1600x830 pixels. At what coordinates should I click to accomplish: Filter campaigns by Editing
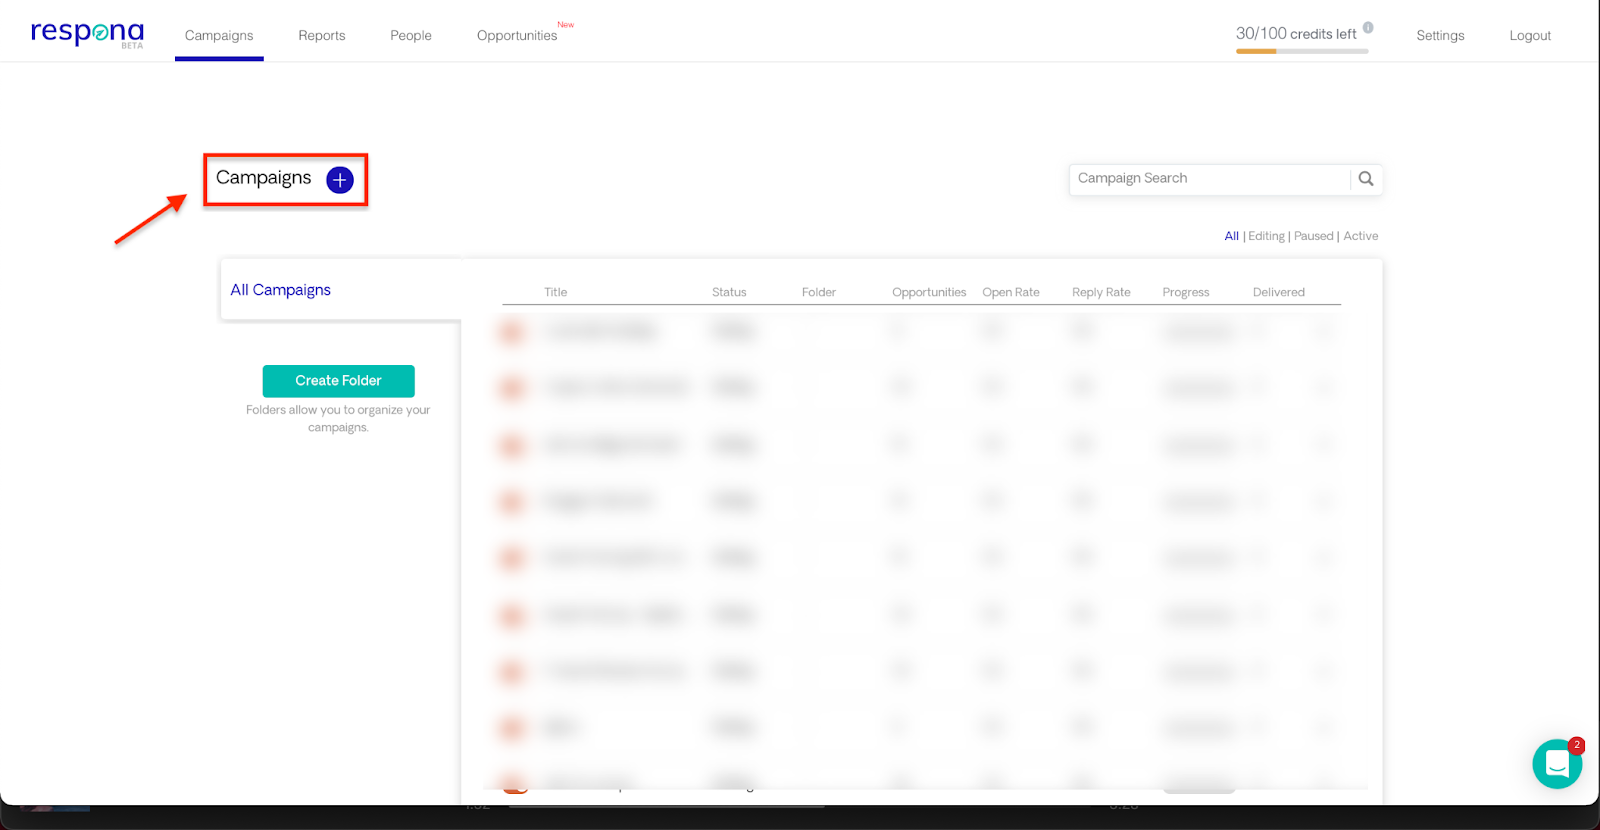[1266, 236]
